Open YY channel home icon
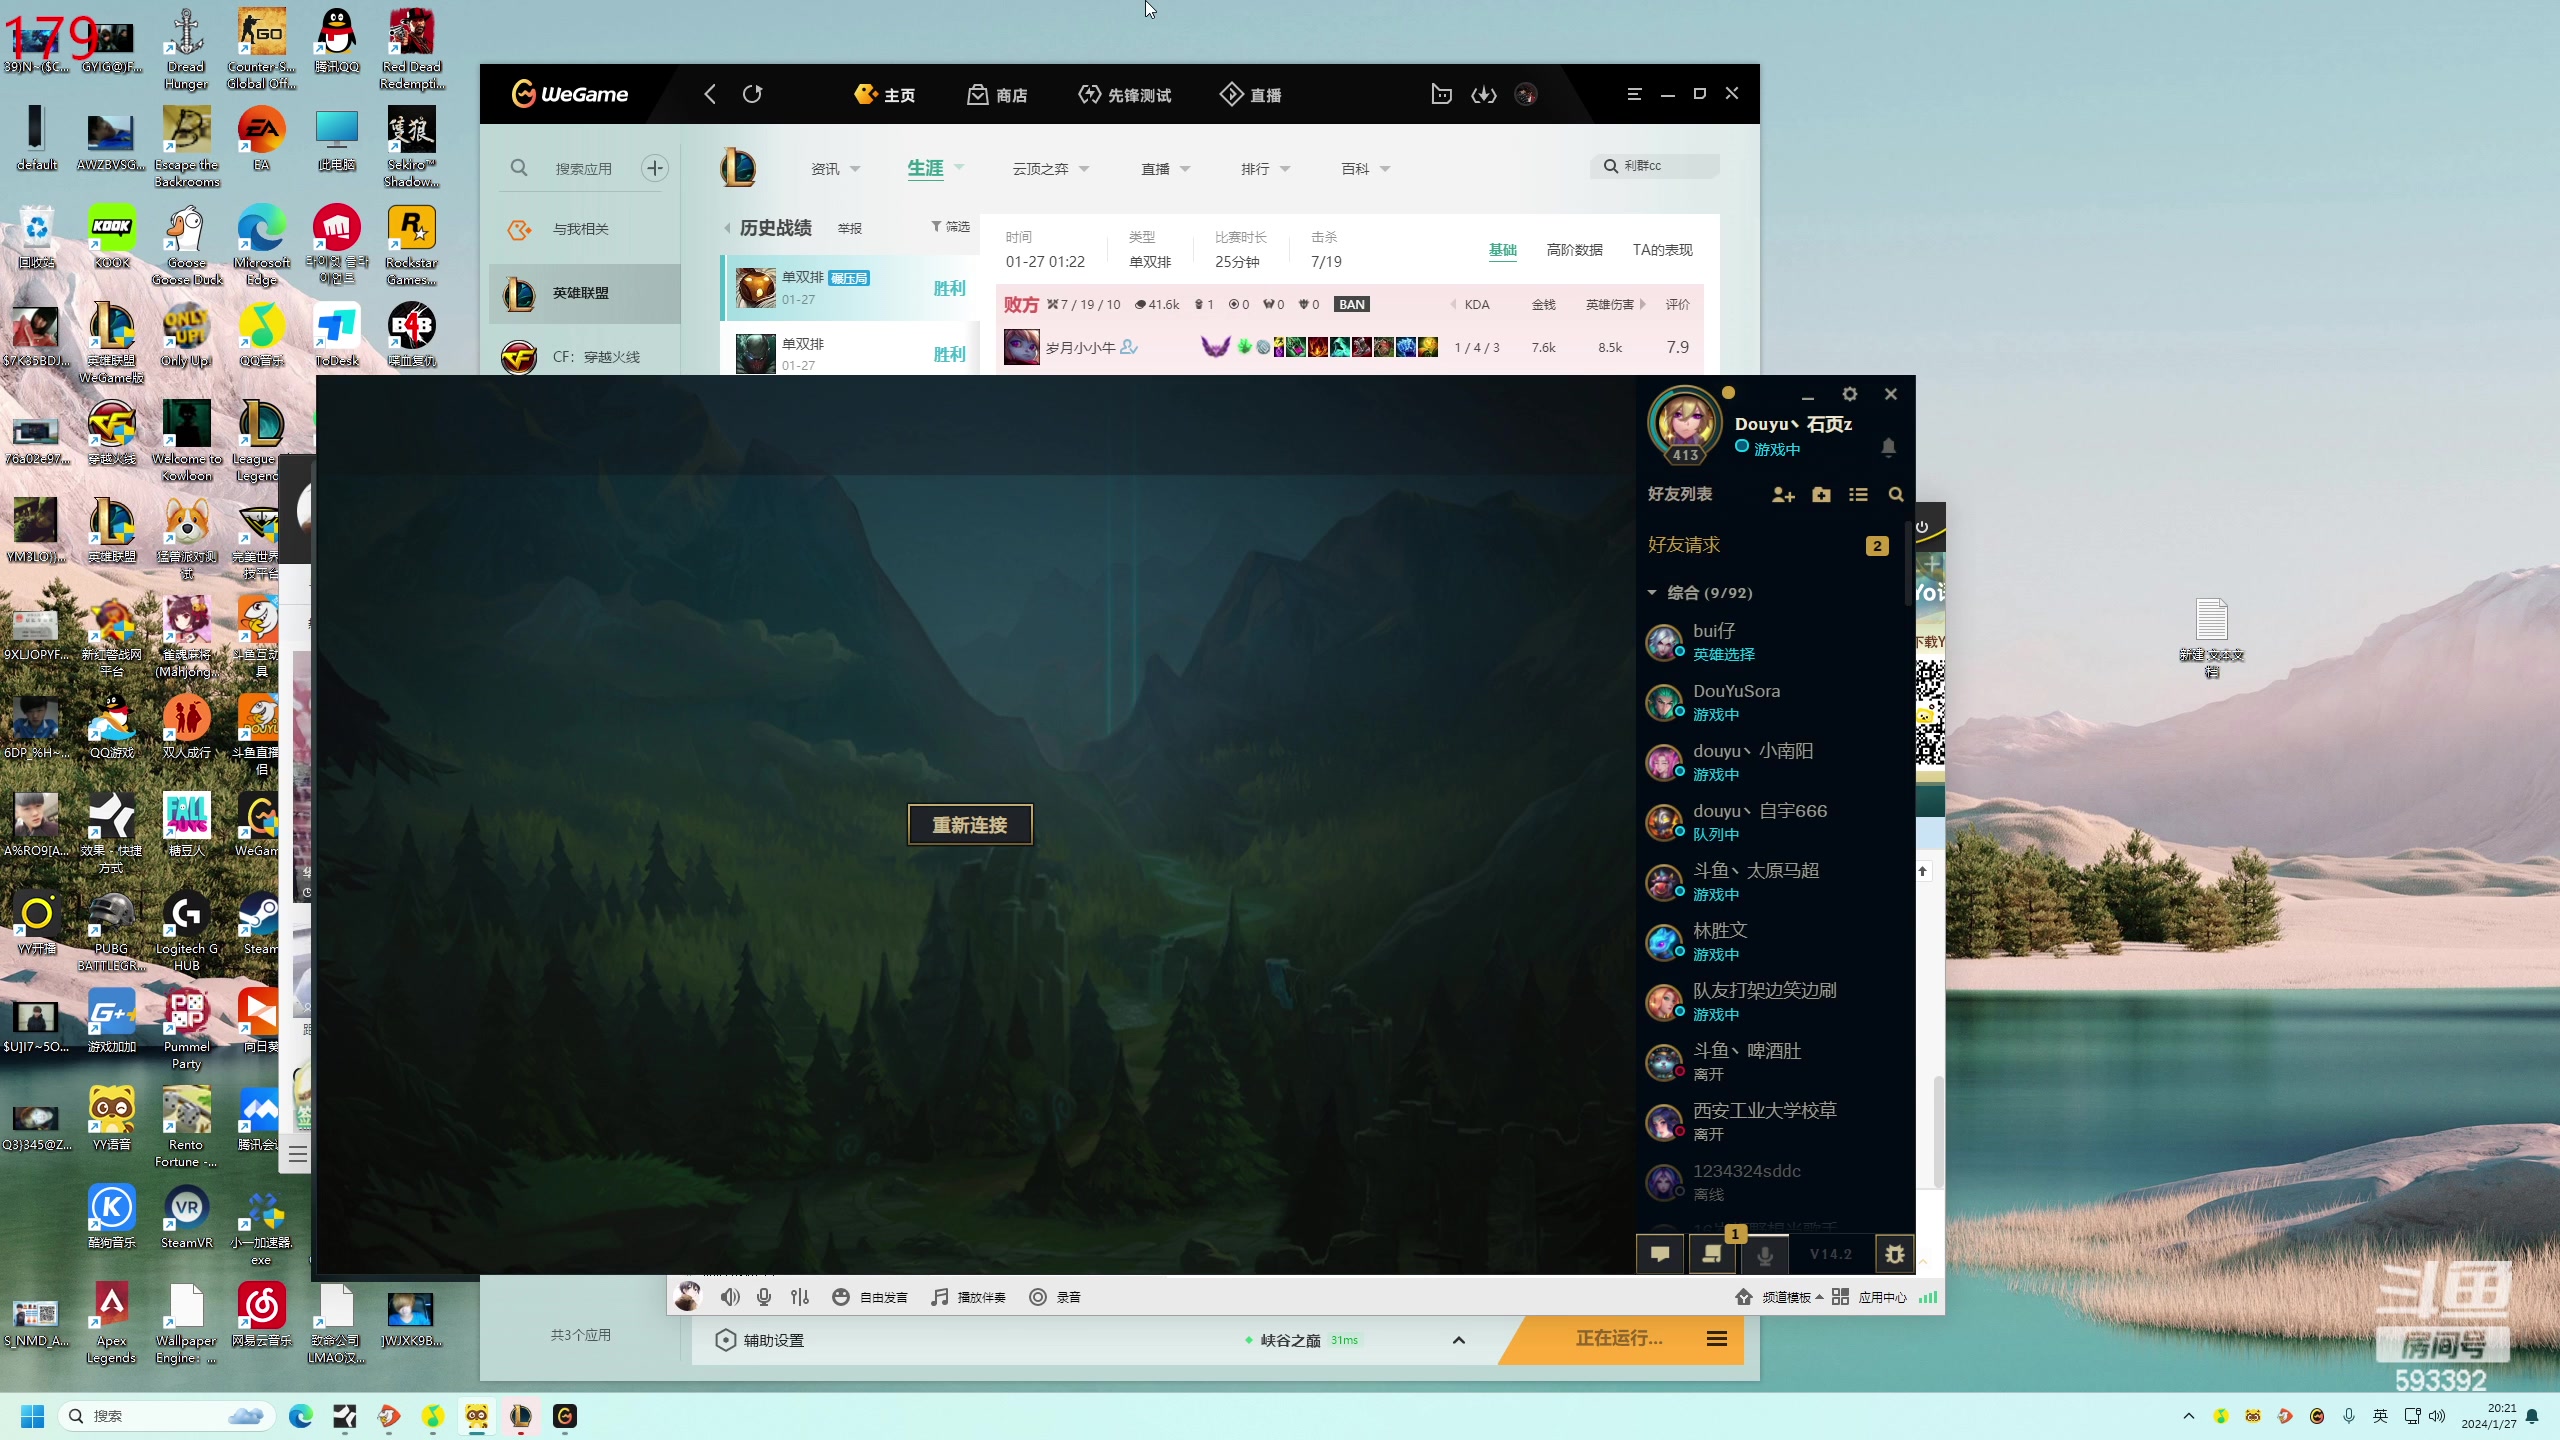Viewport: 2560px width, 1440px height. click(x=1744, y=1297)
